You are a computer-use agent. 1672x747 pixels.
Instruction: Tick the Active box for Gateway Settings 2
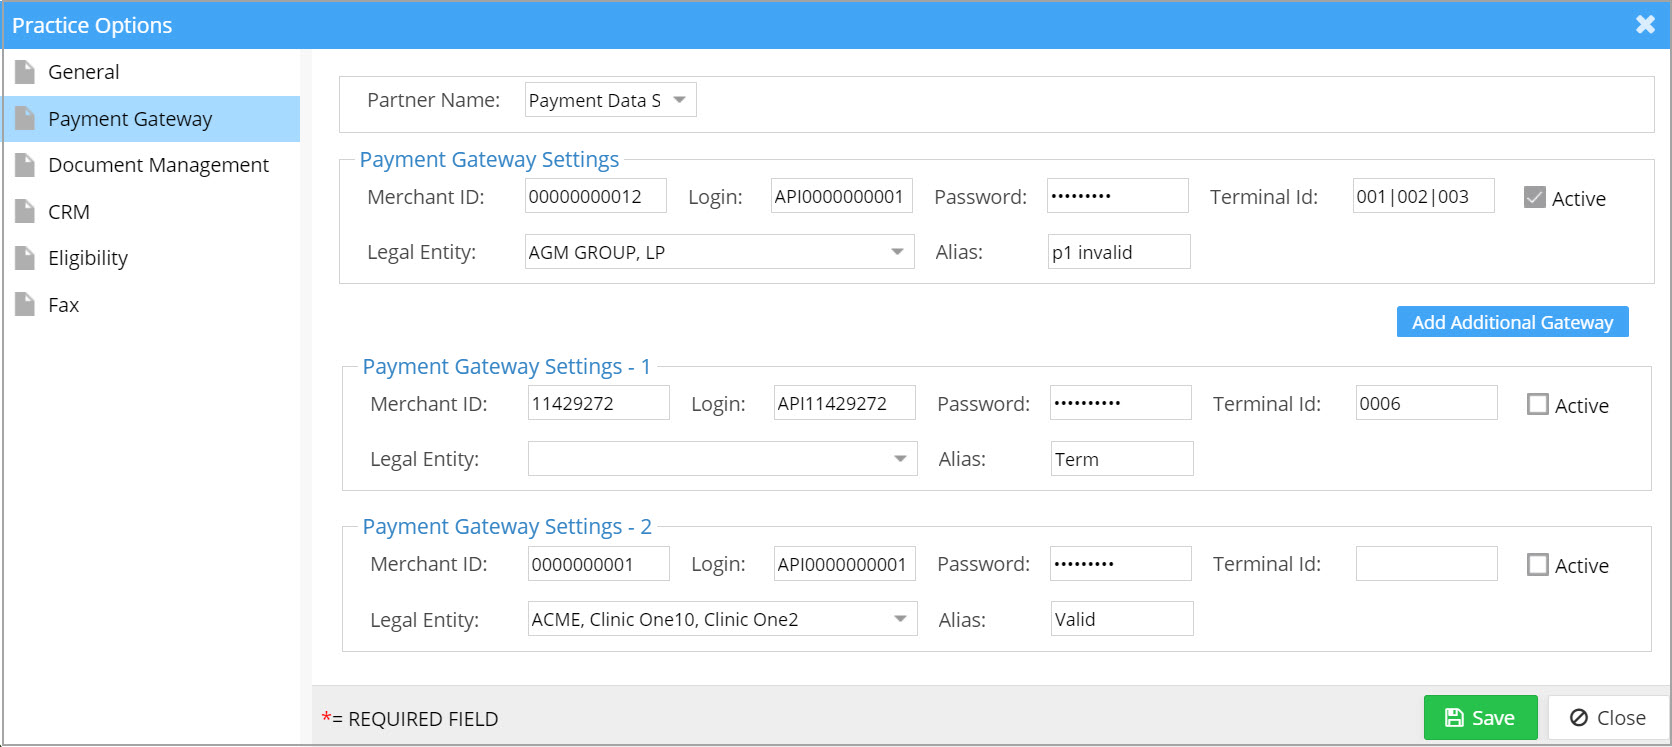pyautogui.click(x=1538, y=565)
